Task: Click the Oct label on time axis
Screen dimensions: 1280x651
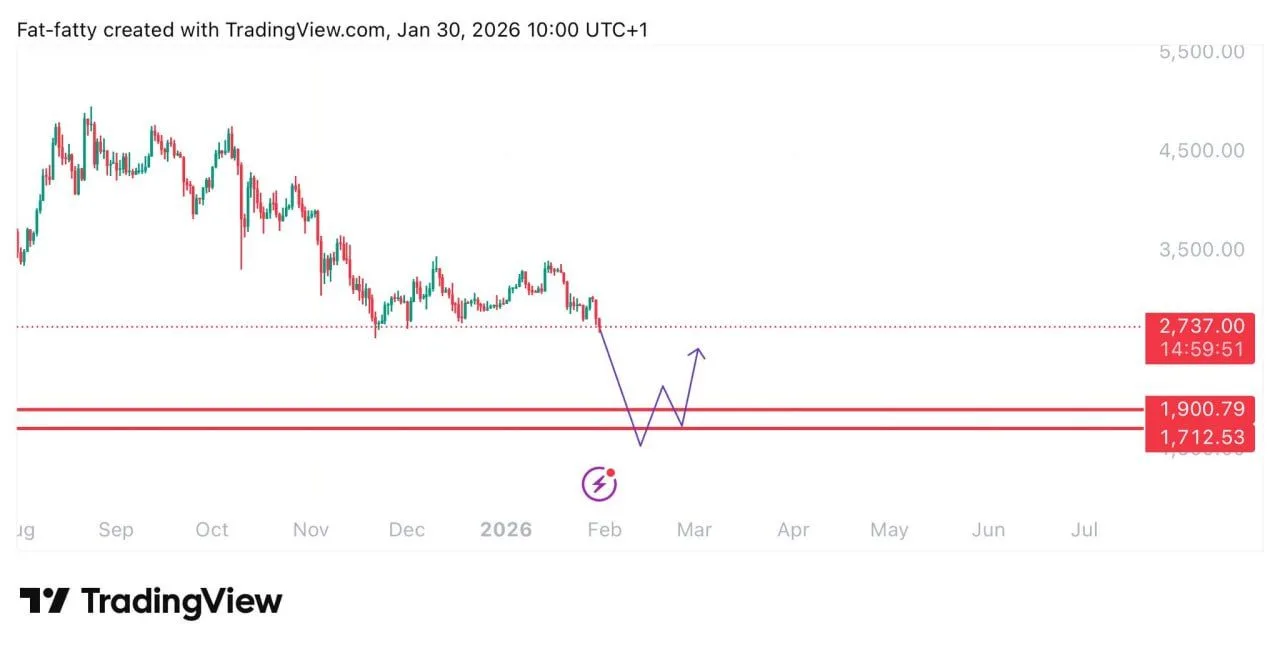Action: coord(212,530)
